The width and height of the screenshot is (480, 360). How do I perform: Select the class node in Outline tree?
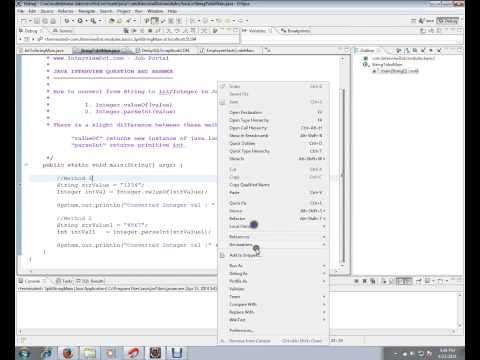coord(383,65)
